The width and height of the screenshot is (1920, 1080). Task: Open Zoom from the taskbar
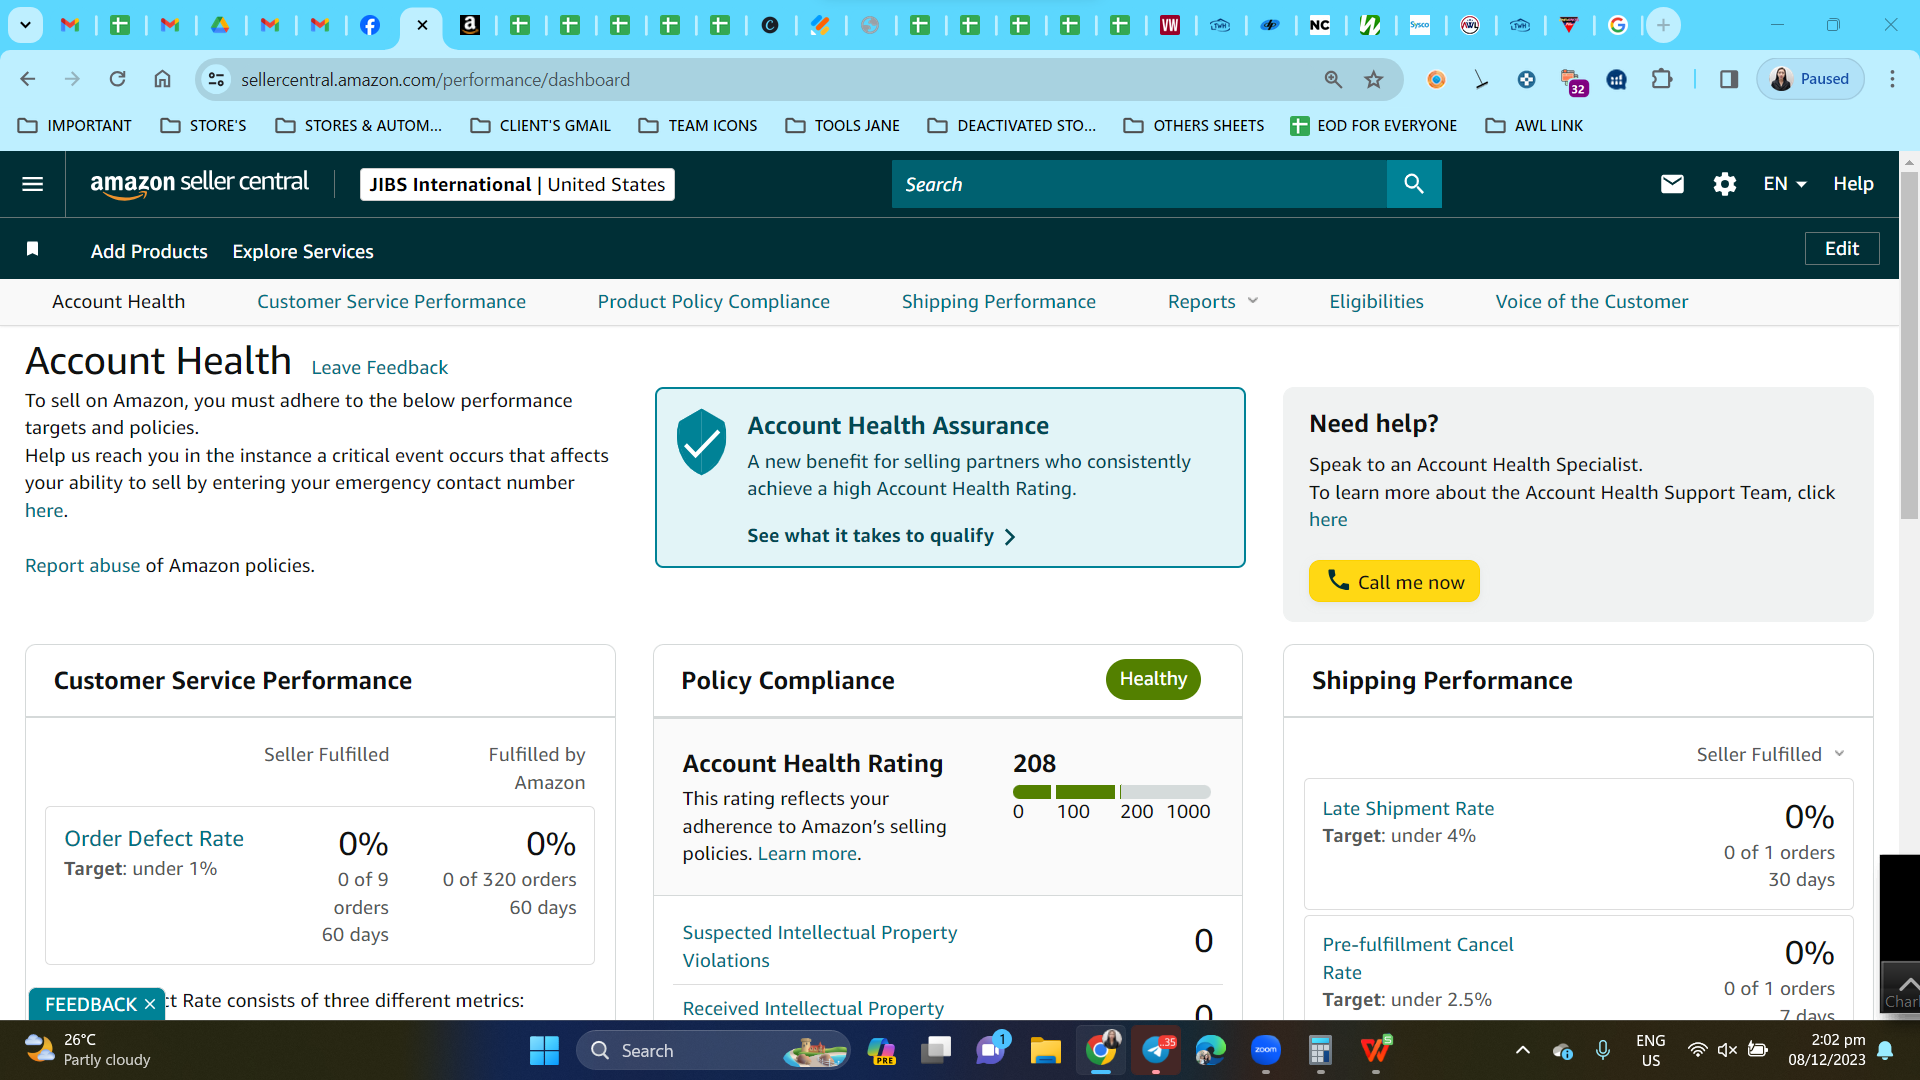tap(1266, 1051)
